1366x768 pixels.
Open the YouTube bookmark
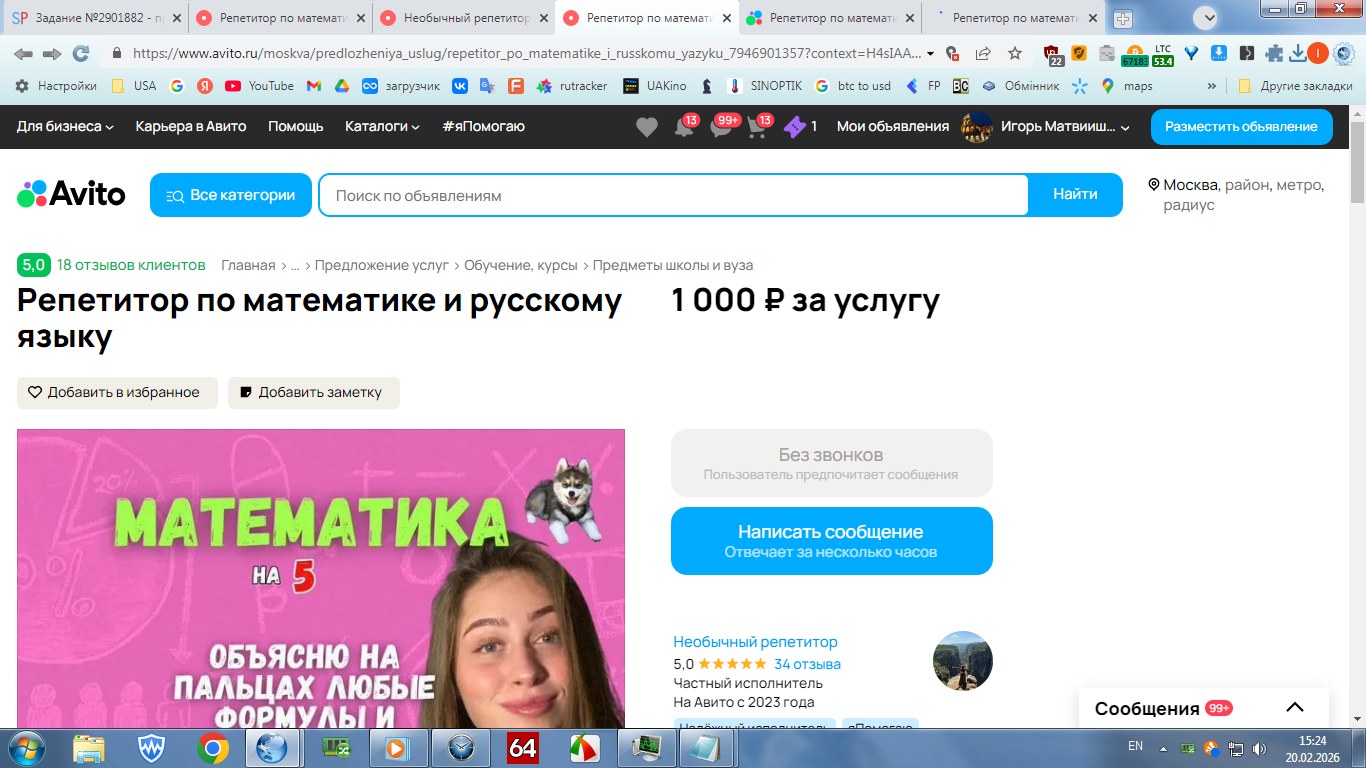pos(259,86)
